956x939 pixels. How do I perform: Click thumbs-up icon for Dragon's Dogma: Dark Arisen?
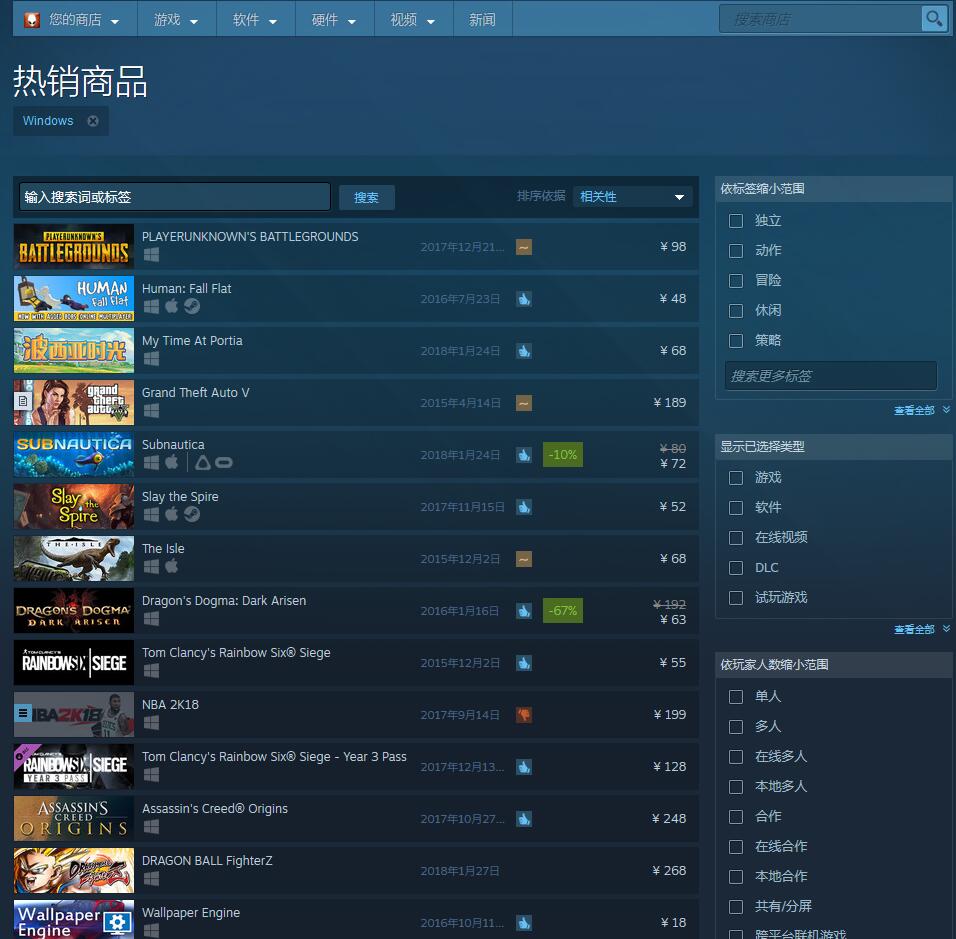click(524, 611)
